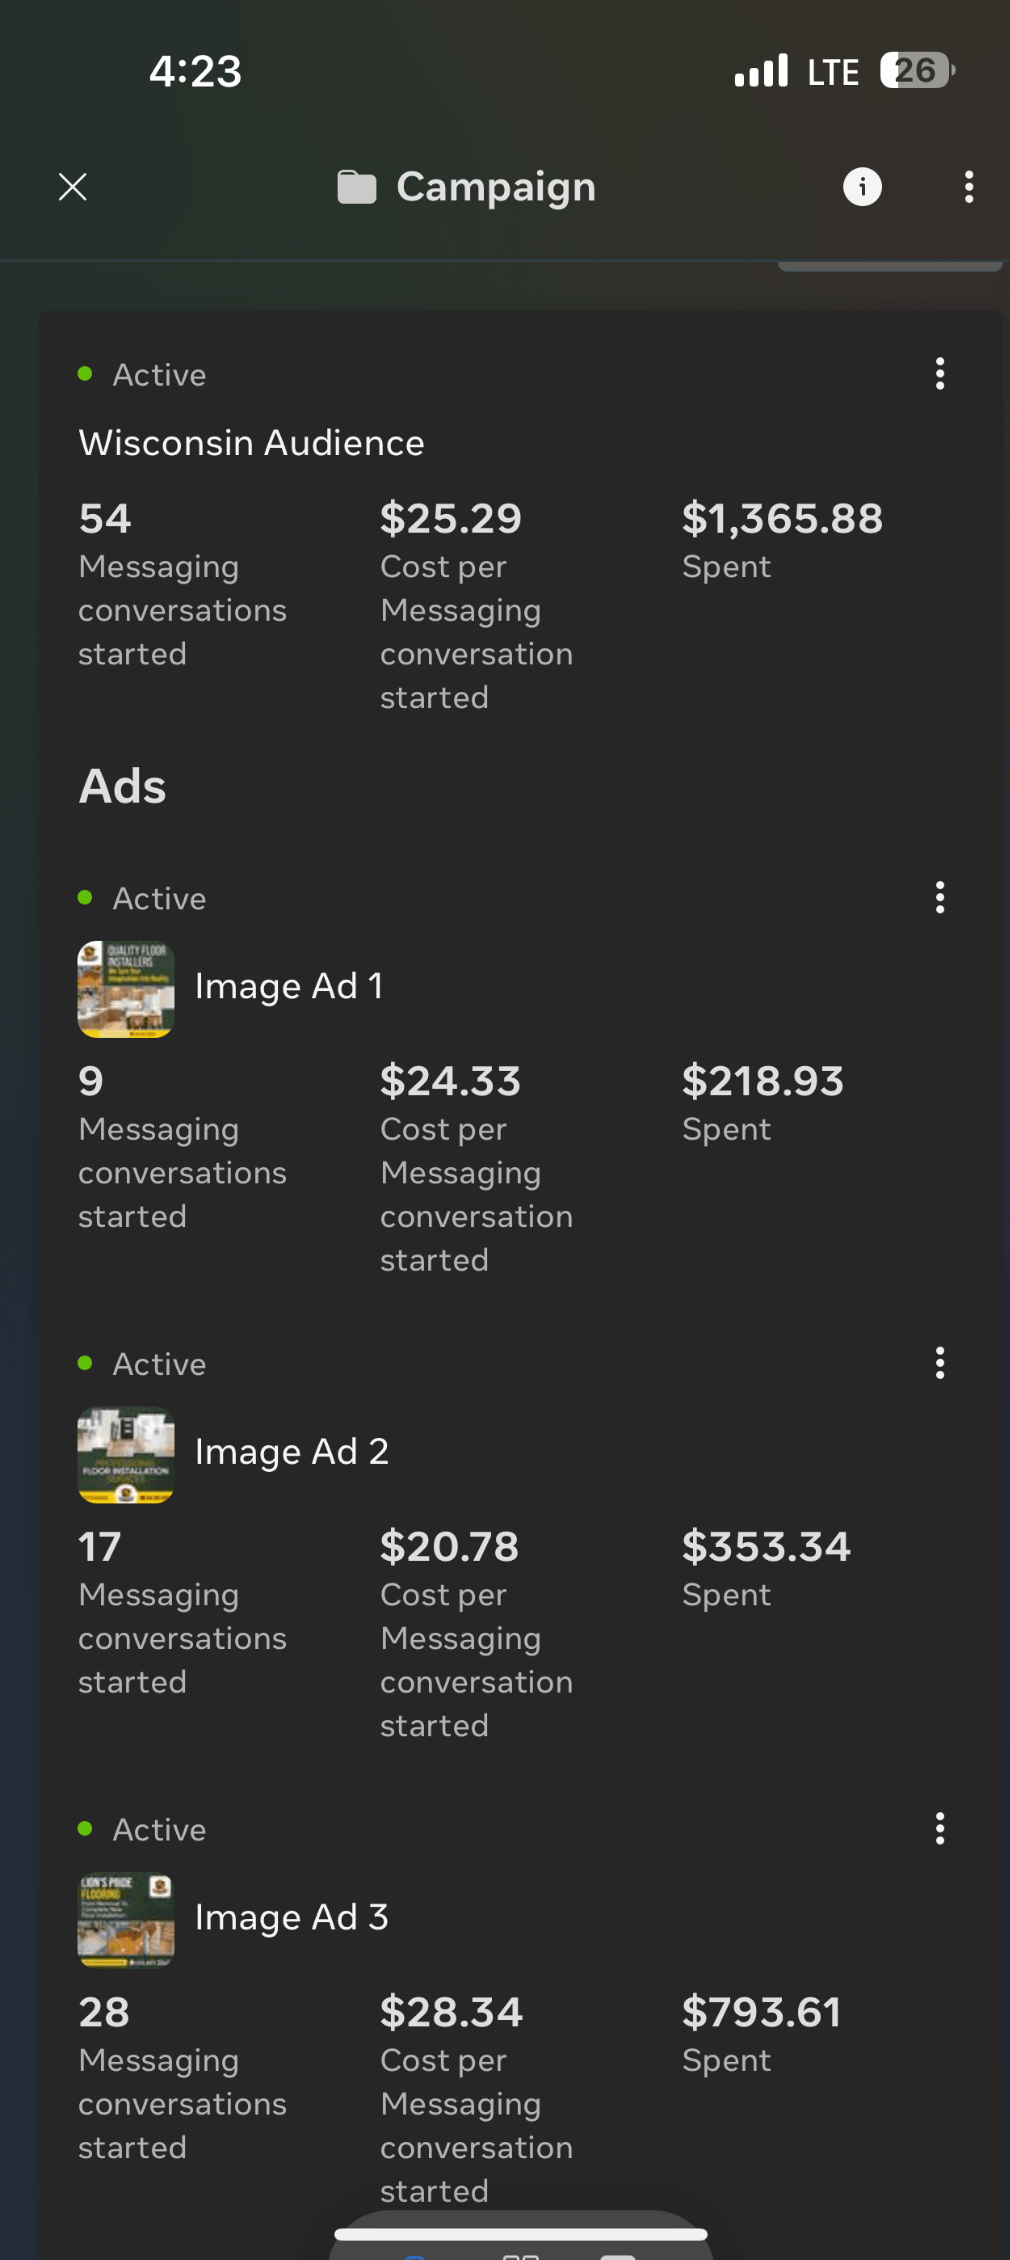1010x2260 pixels.
Task: Open Image Ad 3 more options menu
Action: point(939,1829)
